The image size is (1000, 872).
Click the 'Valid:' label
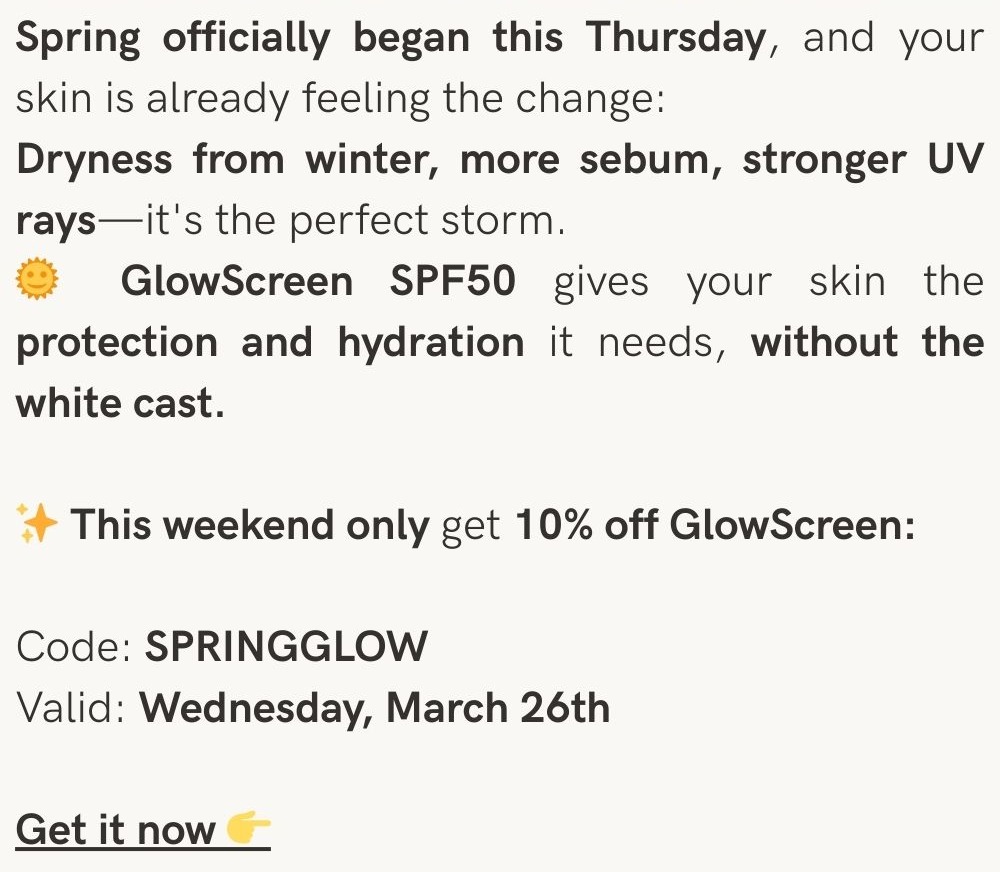(71, 707)
